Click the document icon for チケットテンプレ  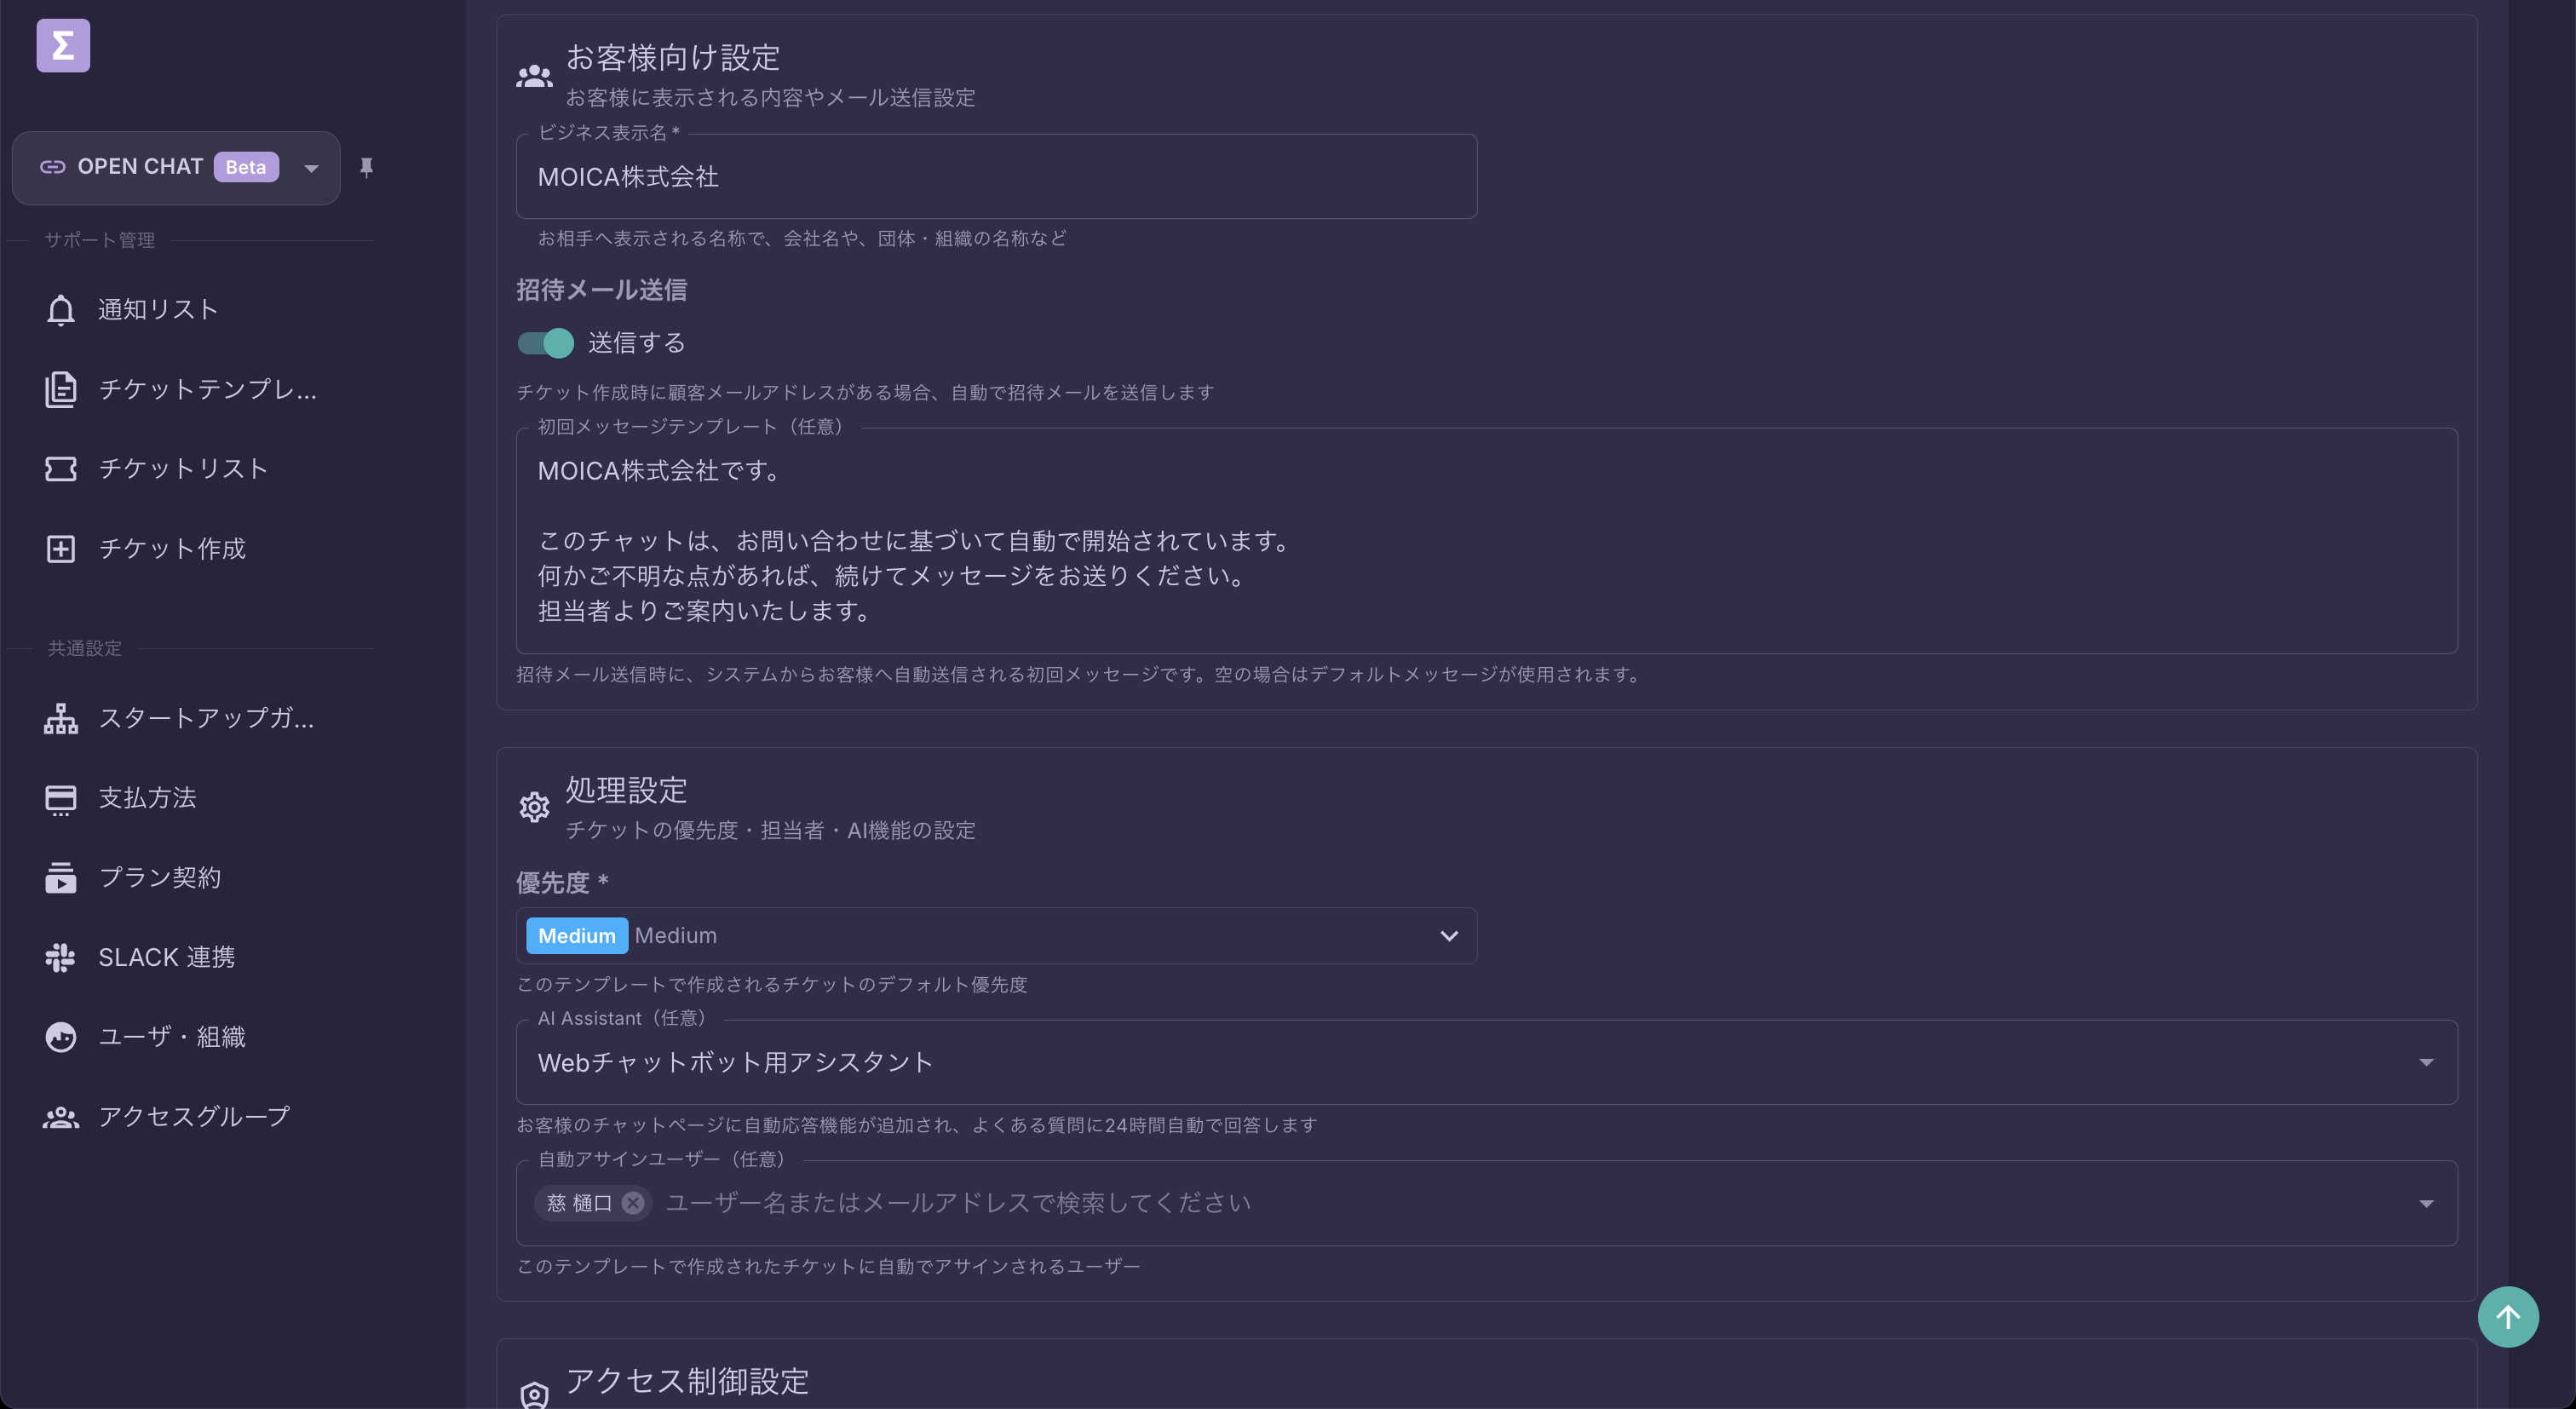[x=61, y=389]
